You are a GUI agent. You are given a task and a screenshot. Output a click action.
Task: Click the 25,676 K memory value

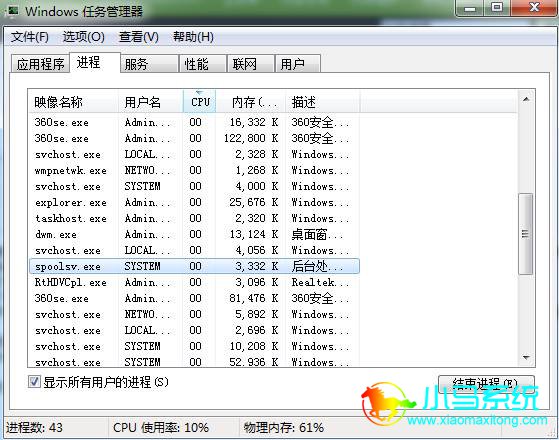pos(254,203)
